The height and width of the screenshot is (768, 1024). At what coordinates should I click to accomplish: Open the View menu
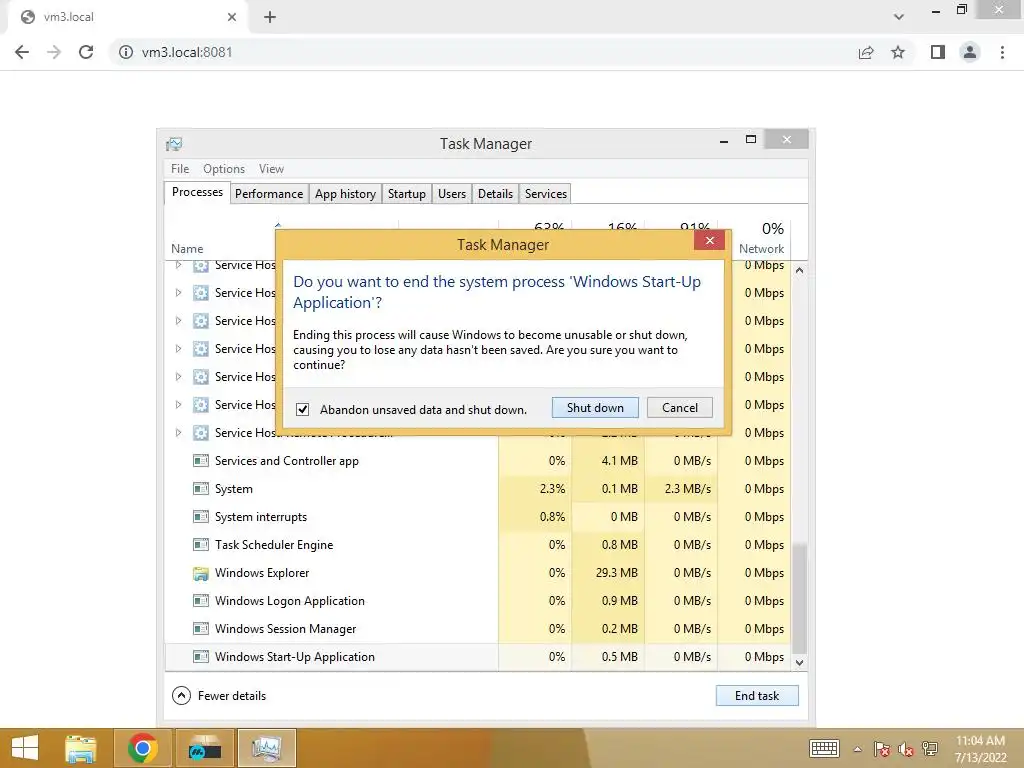pos(271,168)
